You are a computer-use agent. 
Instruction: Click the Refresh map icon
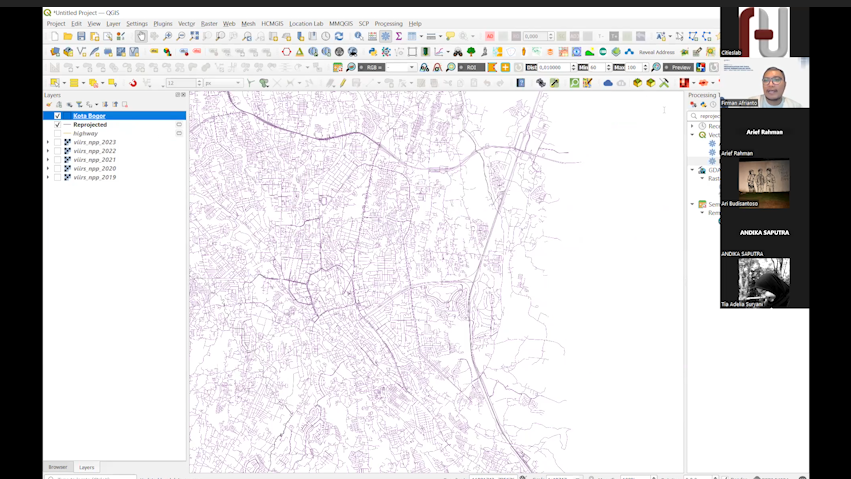(339, 36)
